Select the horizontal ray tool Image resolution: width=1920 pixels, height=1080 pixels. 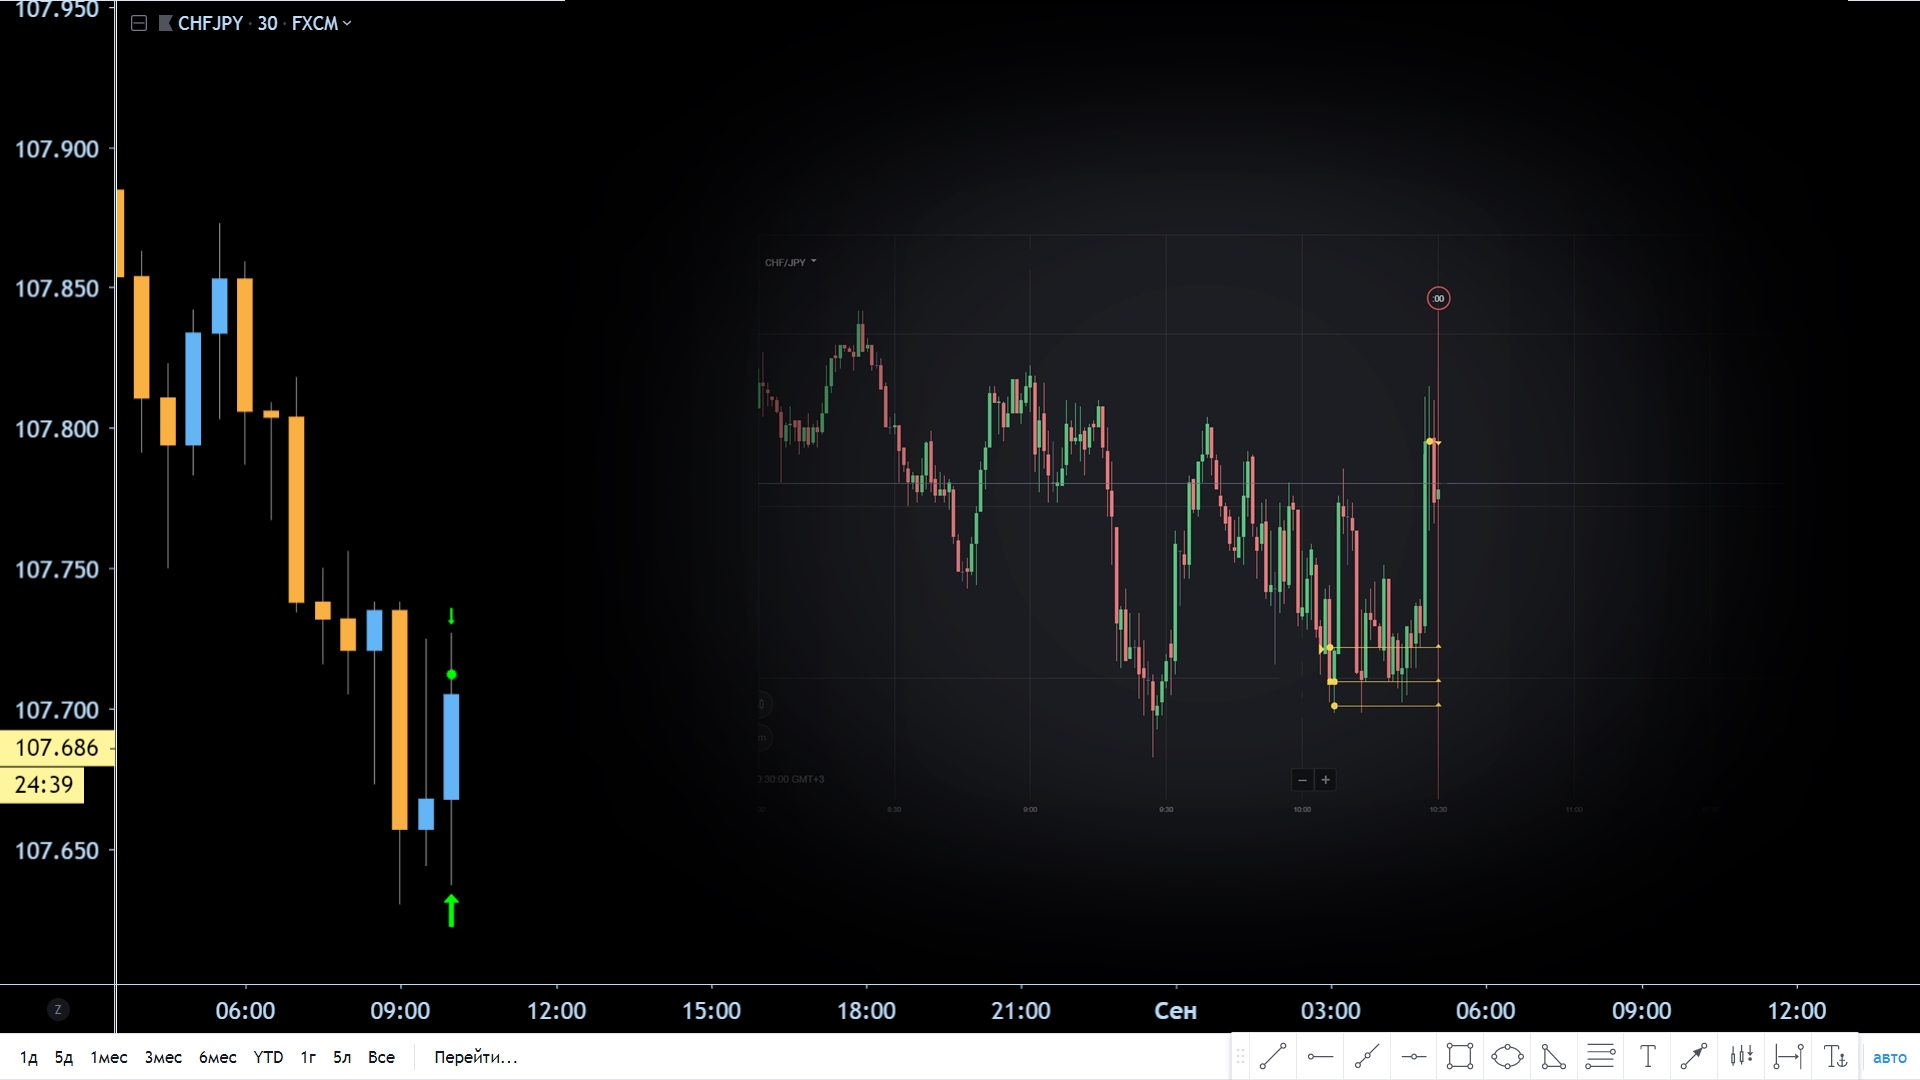click(x=1320, y=1056)
